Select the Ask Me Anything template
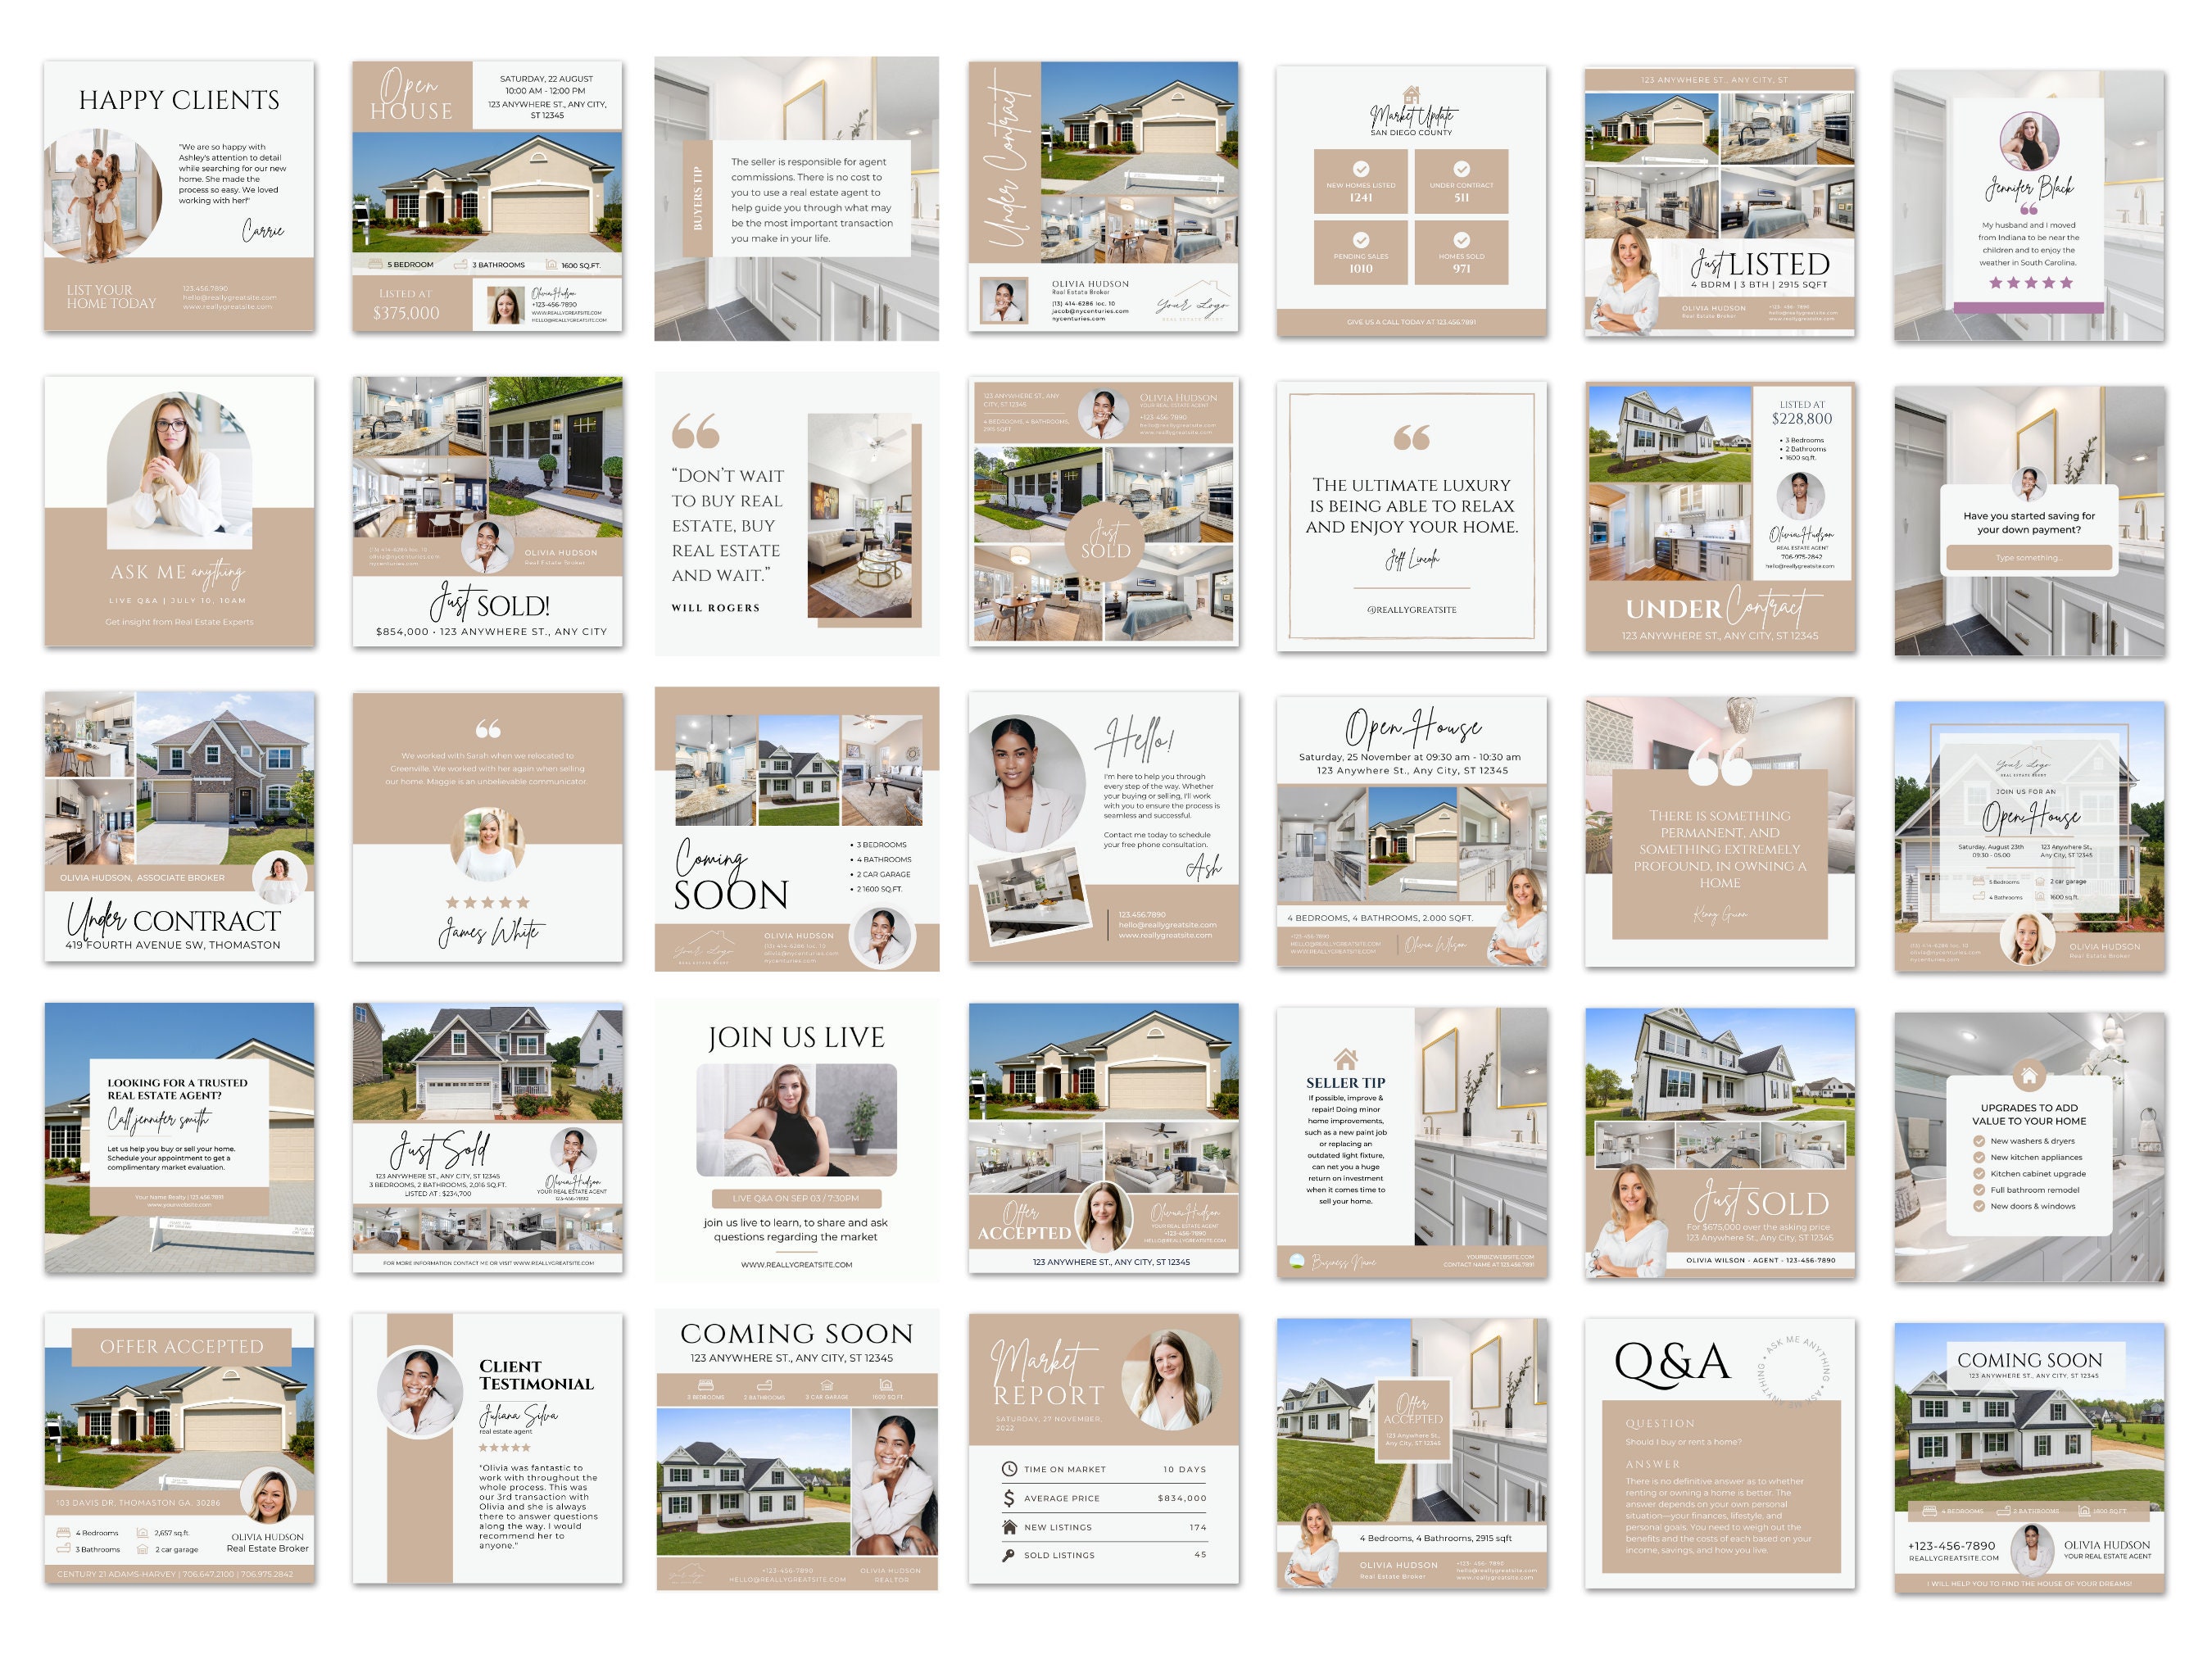This screenshot has width=2212, height=1659. 179,512
